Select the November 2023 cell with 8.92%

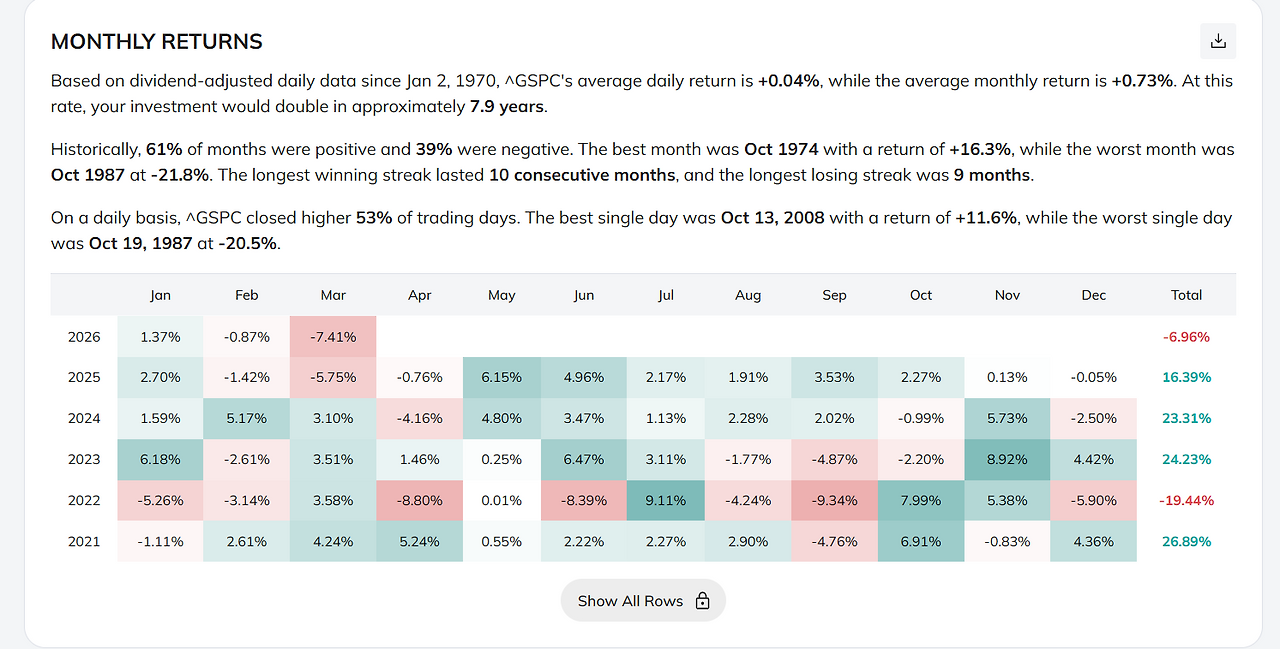pos(1007,459)
